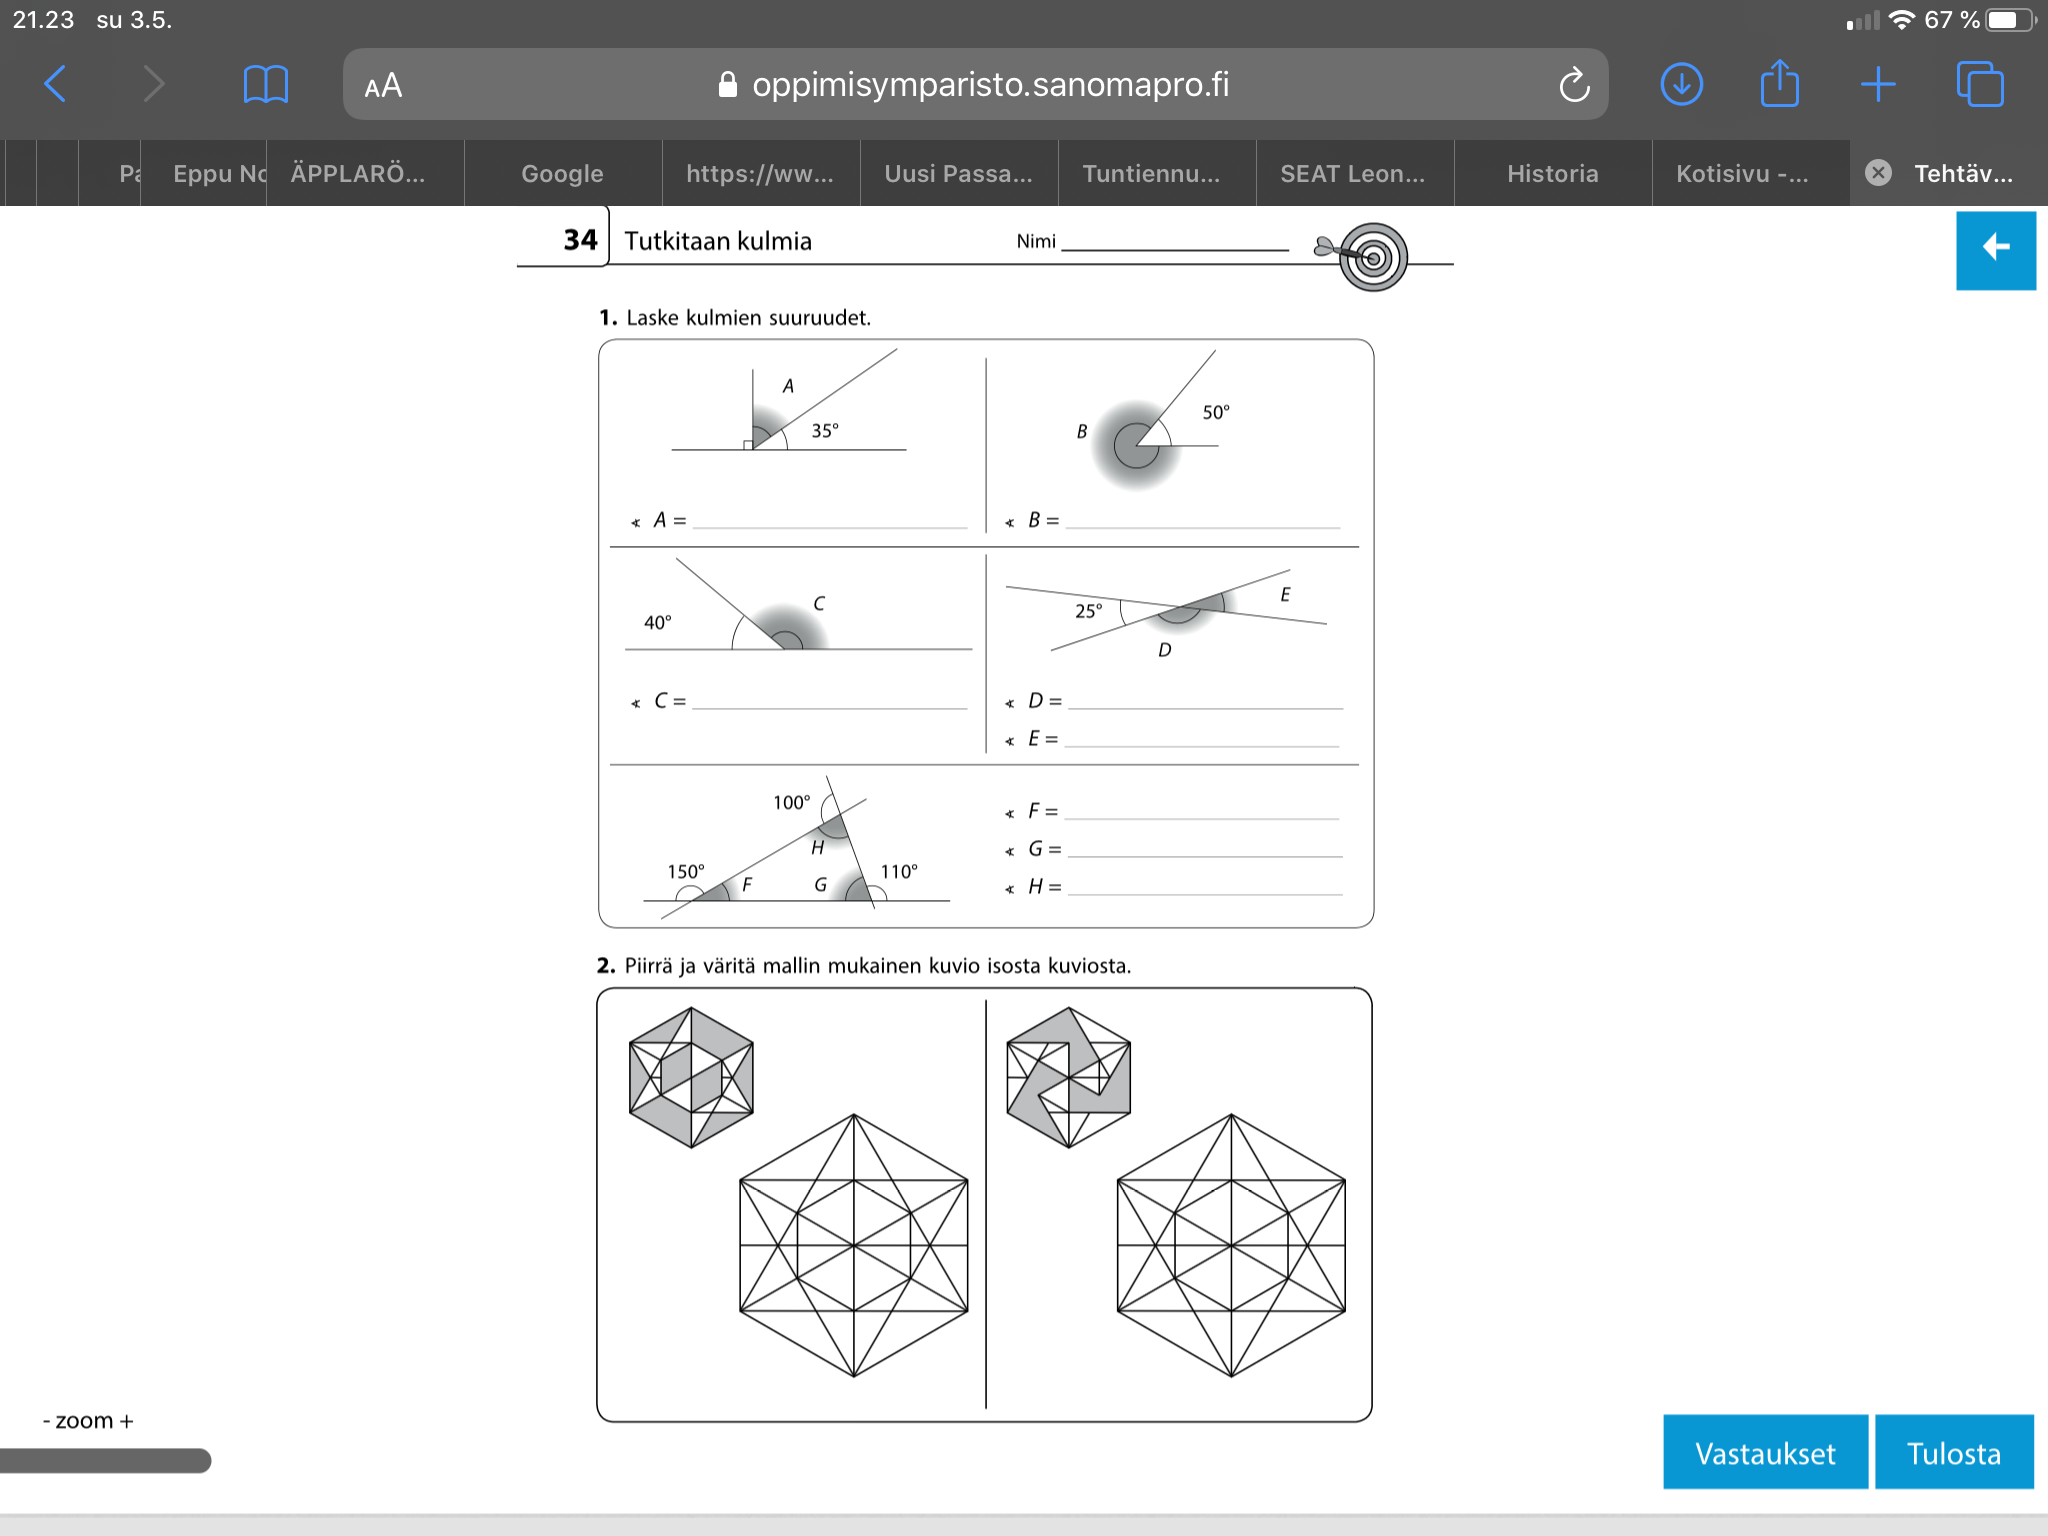Viewport: 2048px width, 1536px height.
Task: Tap the Safari back arrow
Action: tap(56, 84)
